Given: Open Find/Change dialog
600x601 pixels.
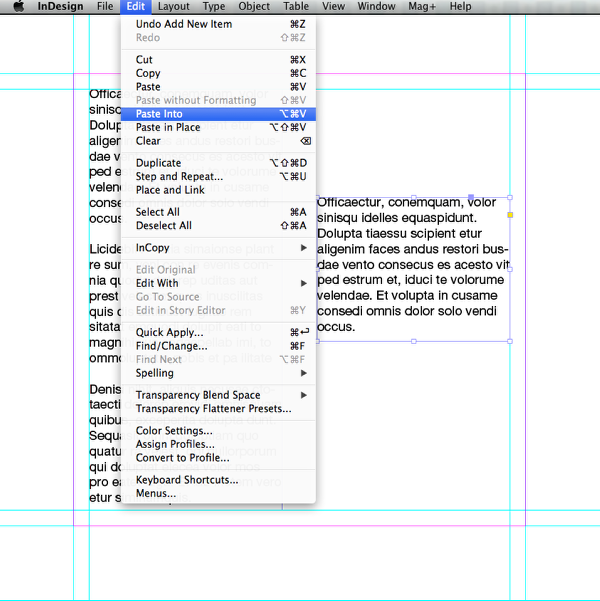Looking at the screenshot, I should pos(218,346).
